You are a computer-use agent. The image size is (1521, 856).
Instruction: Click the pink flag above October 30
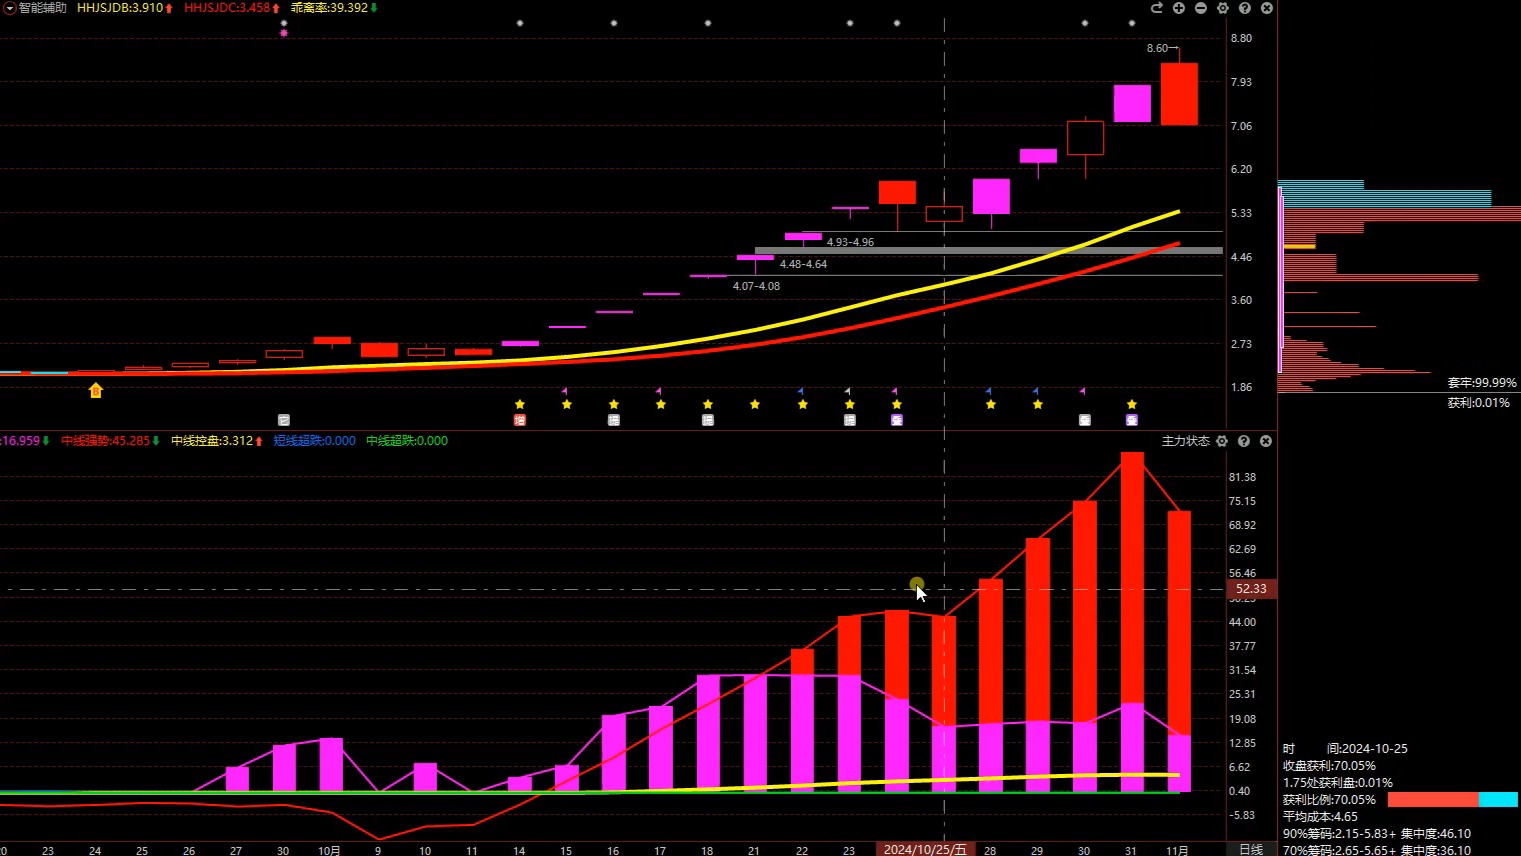pyautogui.click(x=1082, y=391)
